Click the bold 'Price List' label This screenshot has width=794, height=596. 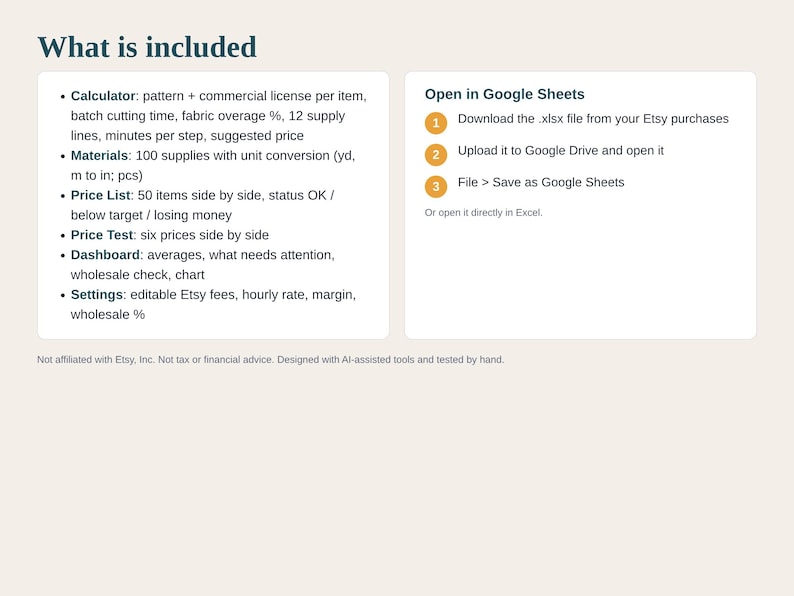click(100, 195)
